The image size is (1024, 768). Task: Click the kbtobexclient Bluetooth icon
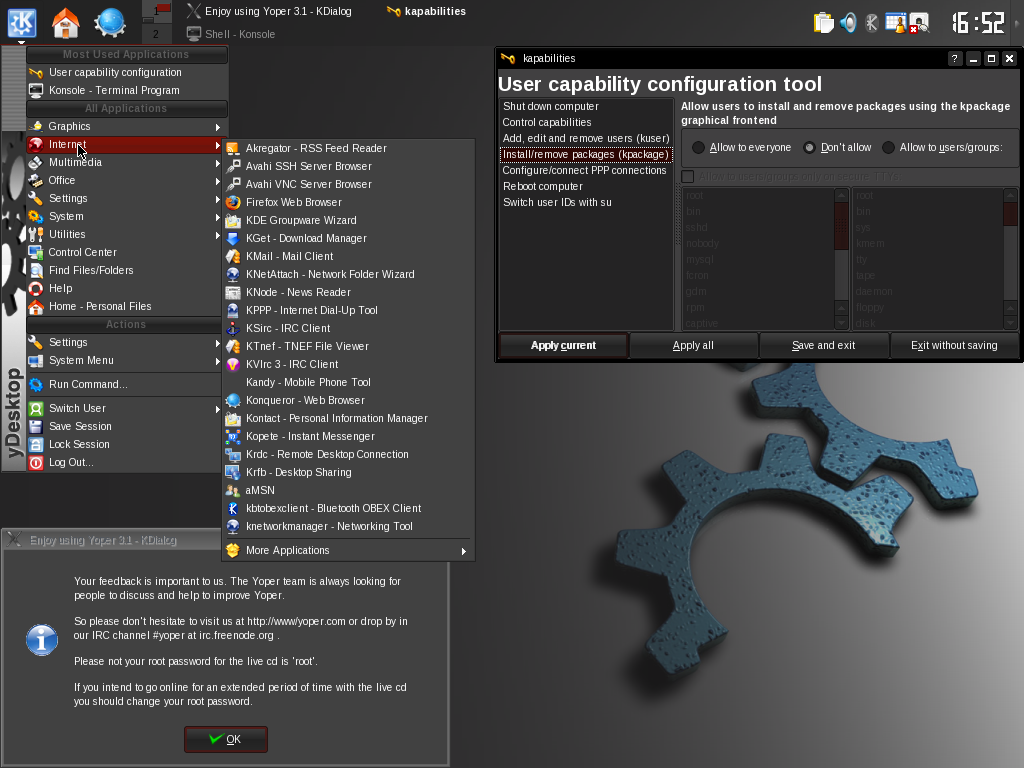233,508
